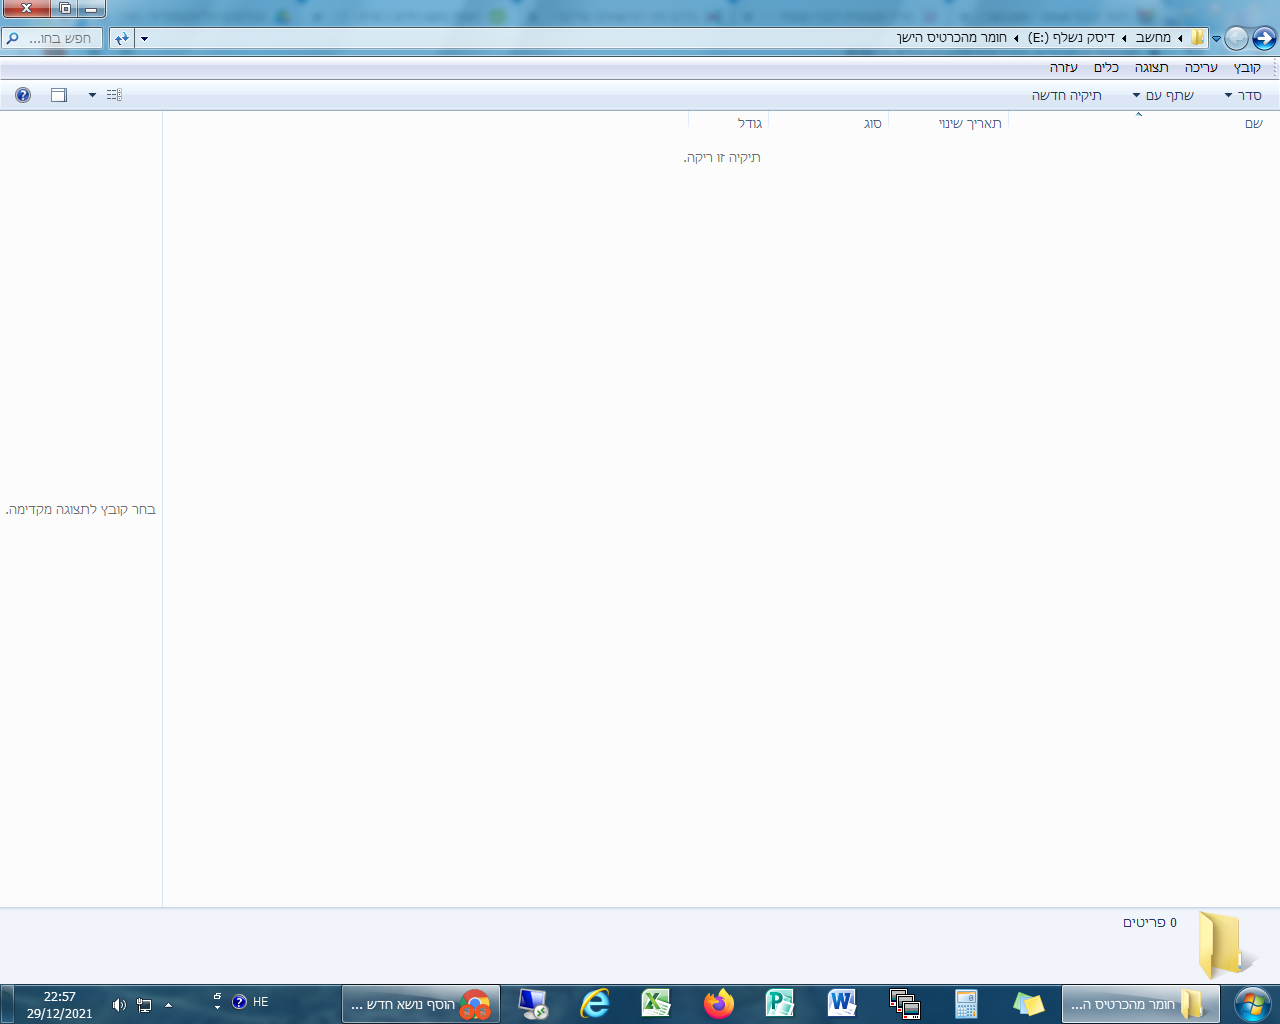Screen dimensions: 1280x1024
Task: Select 'חומר מהכרטיס הישן' breadcrumb segment
Action: [x=951, y=38]
